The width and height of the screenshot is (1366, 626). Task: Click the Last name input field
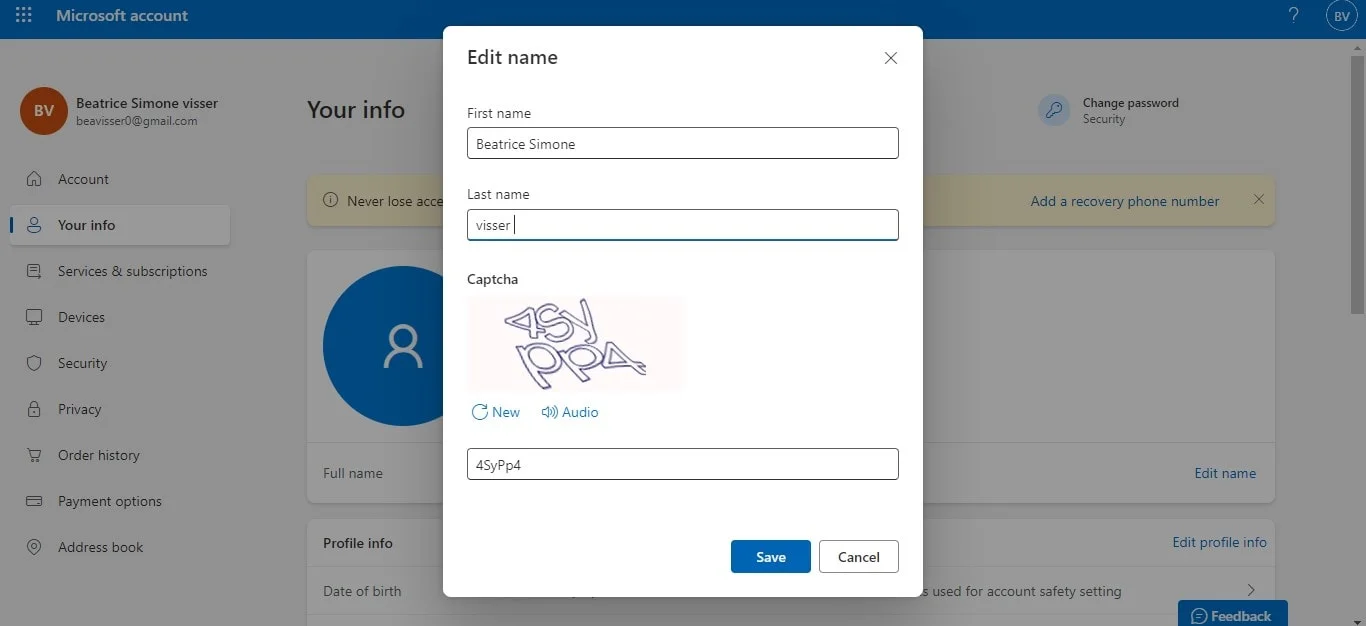coord(683,225)
